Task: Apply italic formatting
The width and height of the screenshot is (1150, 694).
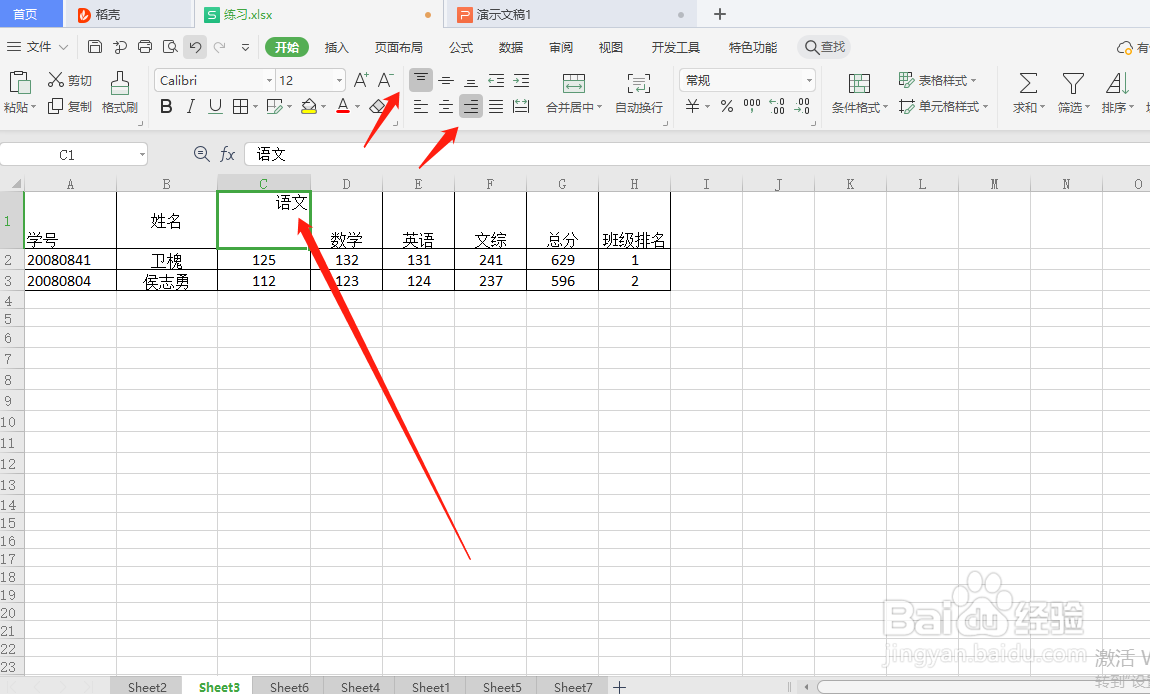Action: 190,106
